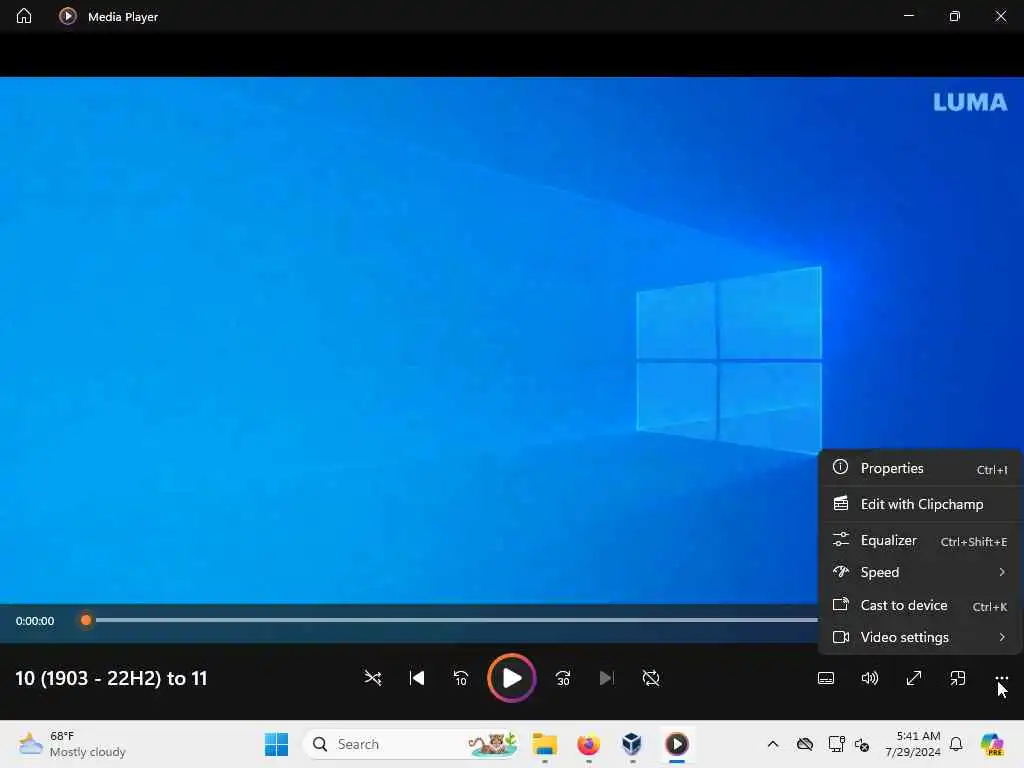Start playing the video
This screenshot has height=768, width=1024.
(511, 678)
